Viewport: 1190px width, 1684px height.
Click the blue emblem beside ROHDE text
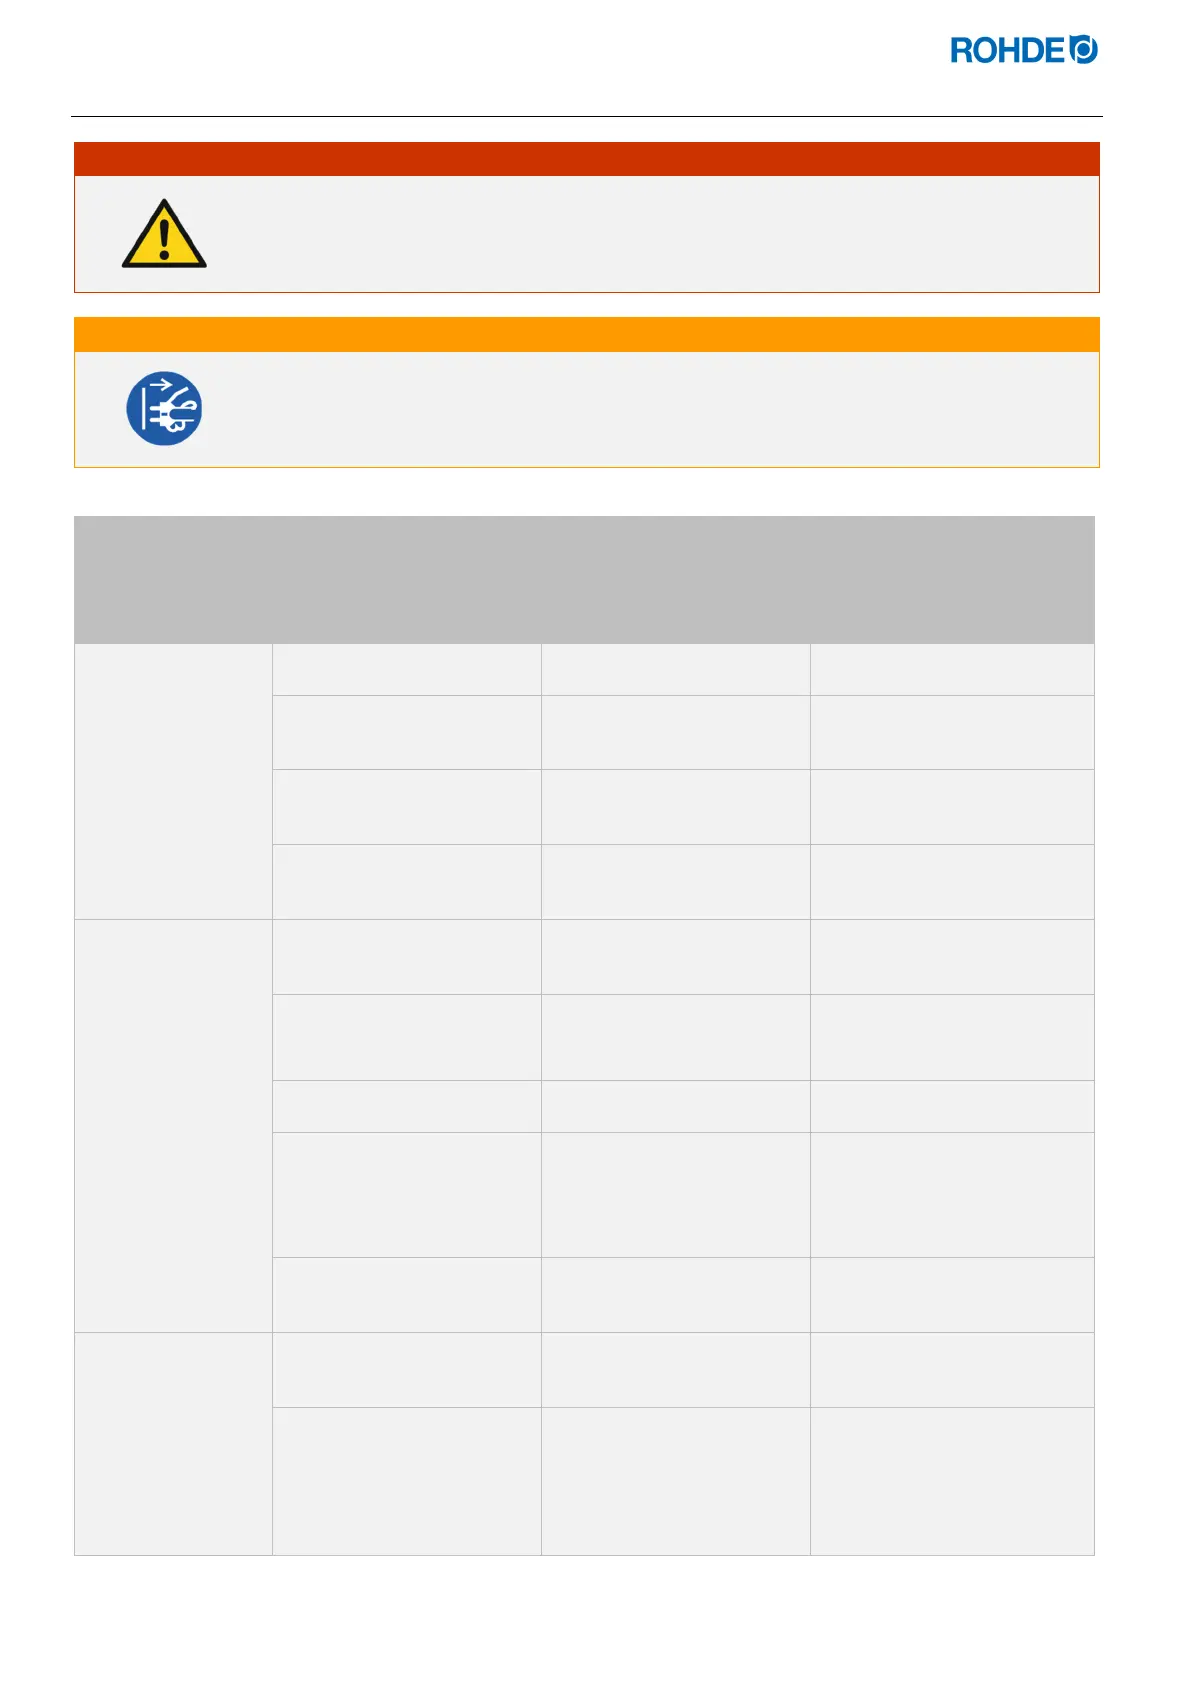[x=1084, y=49]
